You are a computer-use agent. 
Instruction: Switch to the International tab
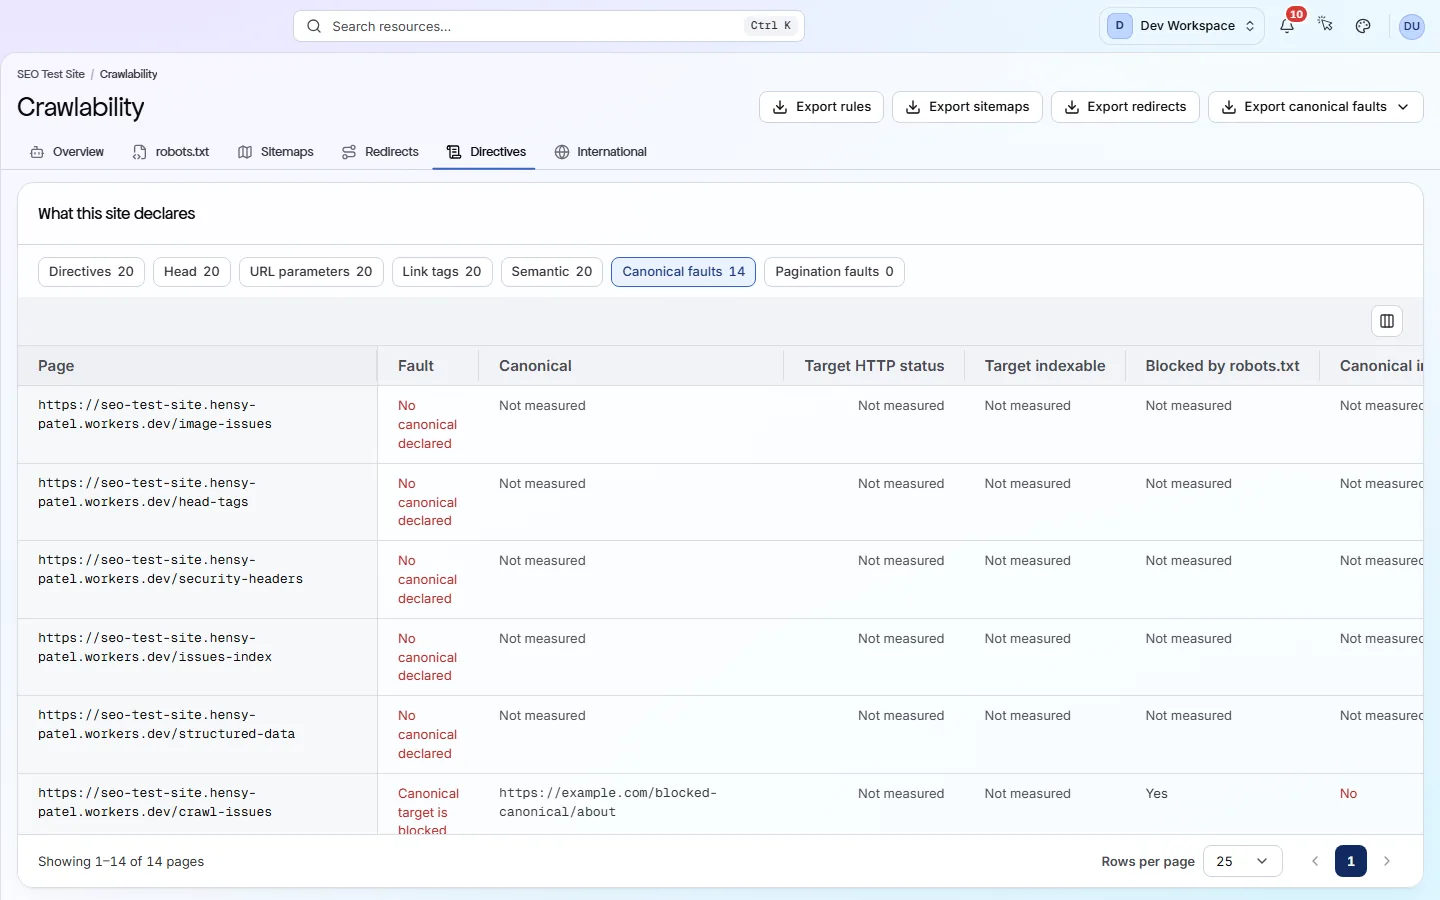point(601,152)
